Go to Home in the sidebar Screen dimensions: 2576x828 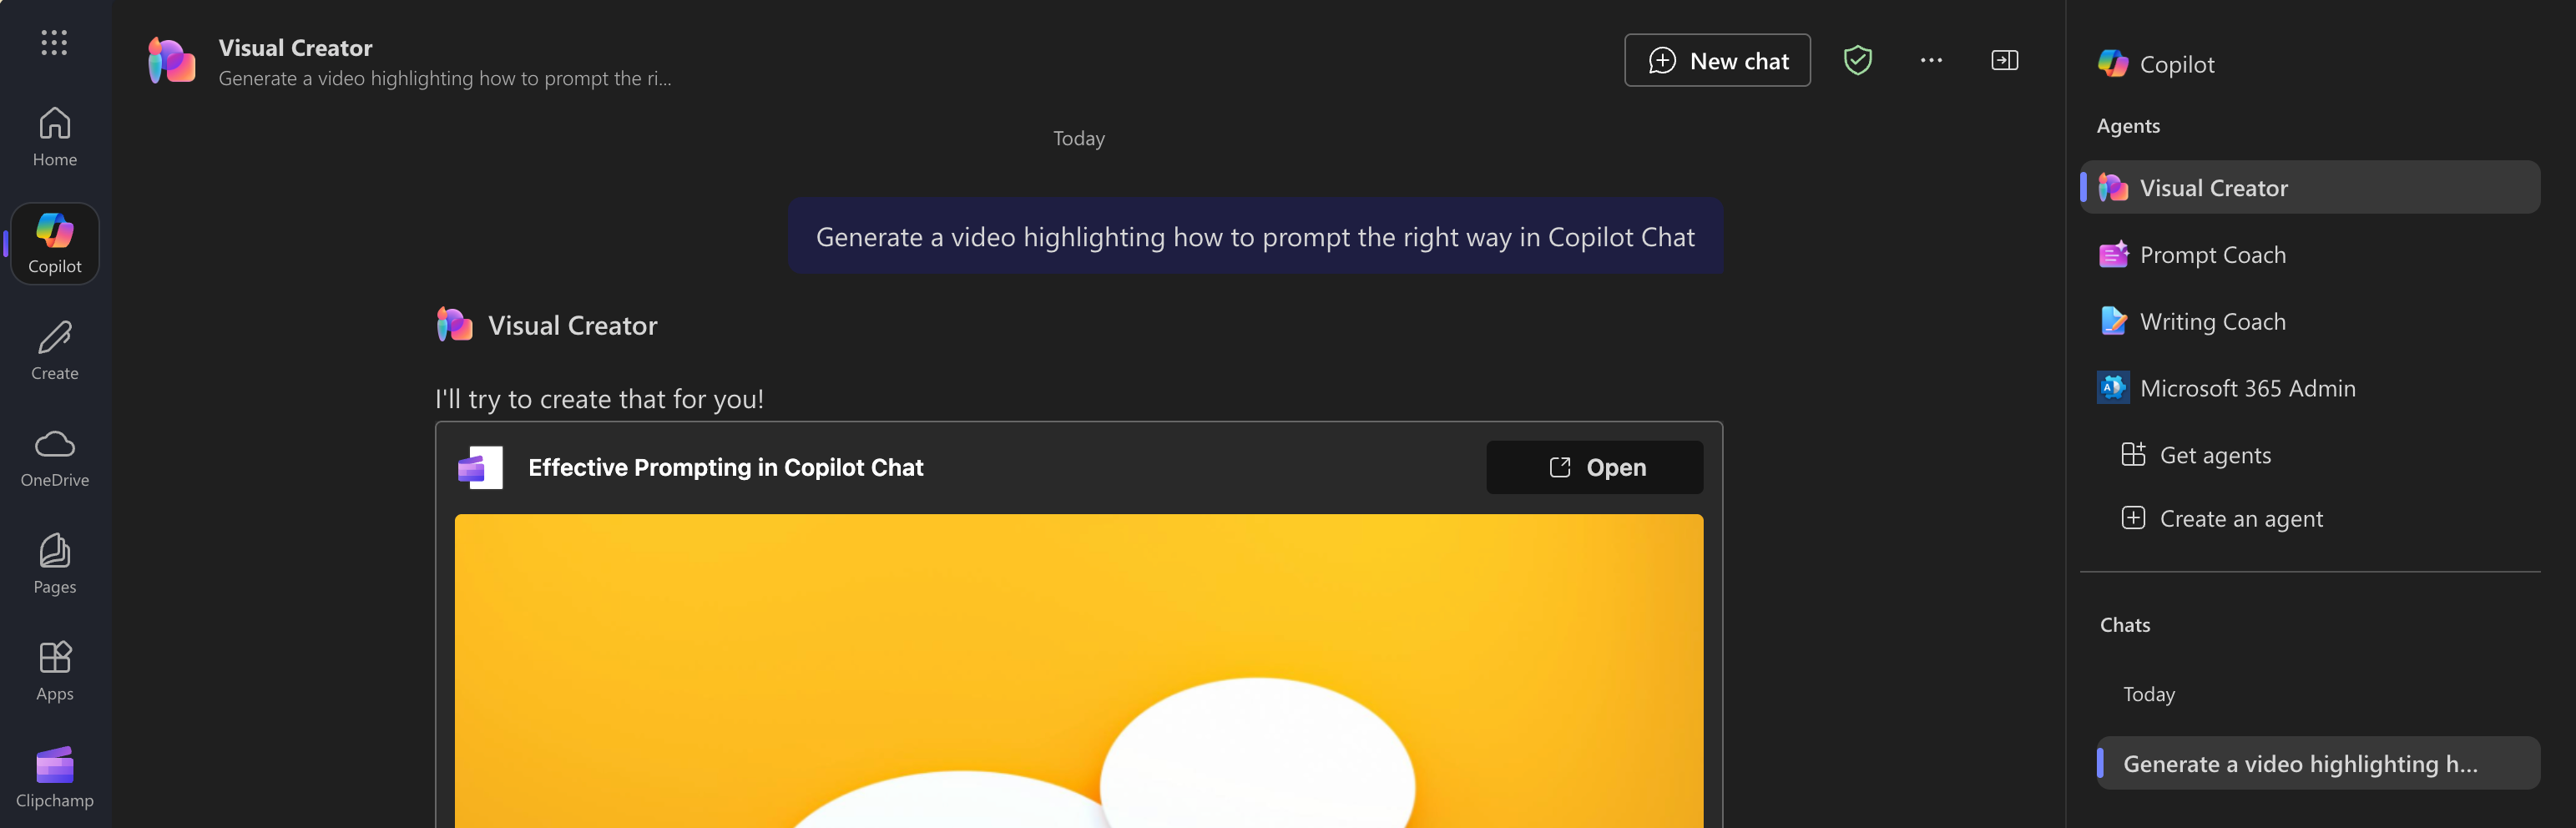[x=54, y=138]
